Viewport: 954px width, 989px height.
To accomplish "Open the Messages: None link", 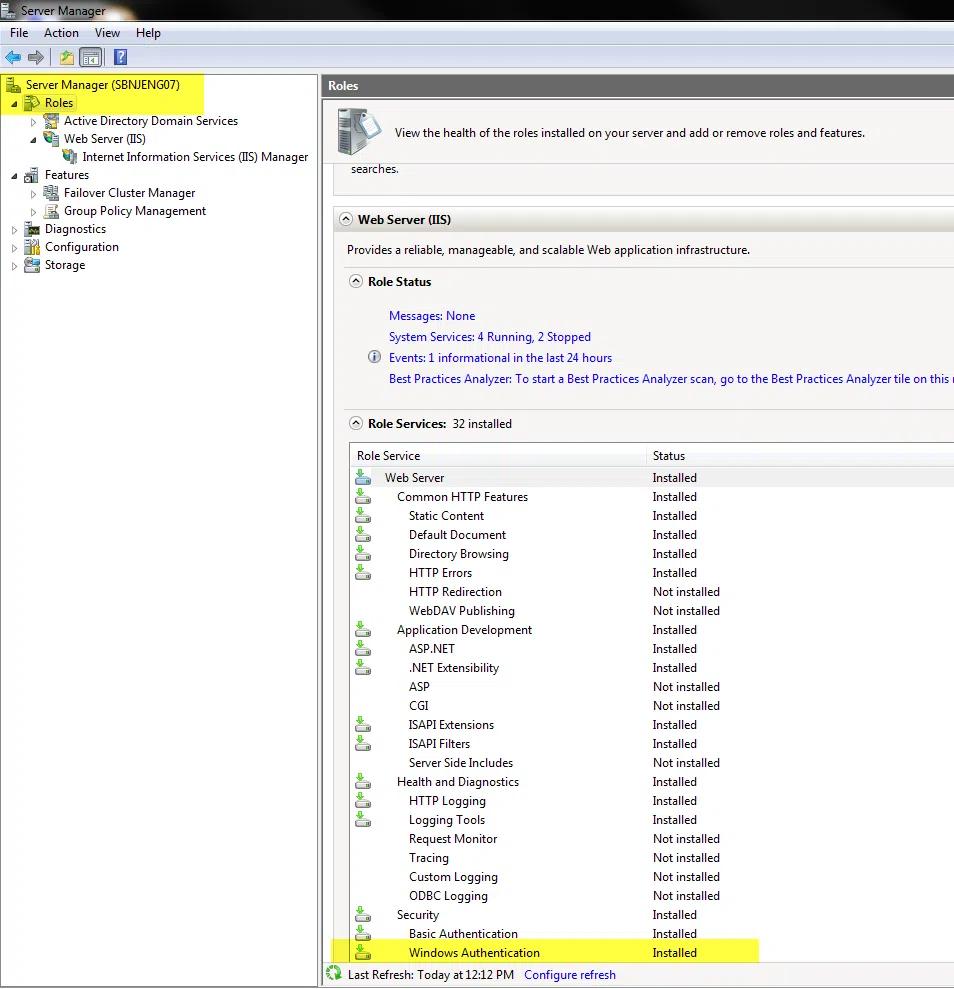I will pos(432,315).
